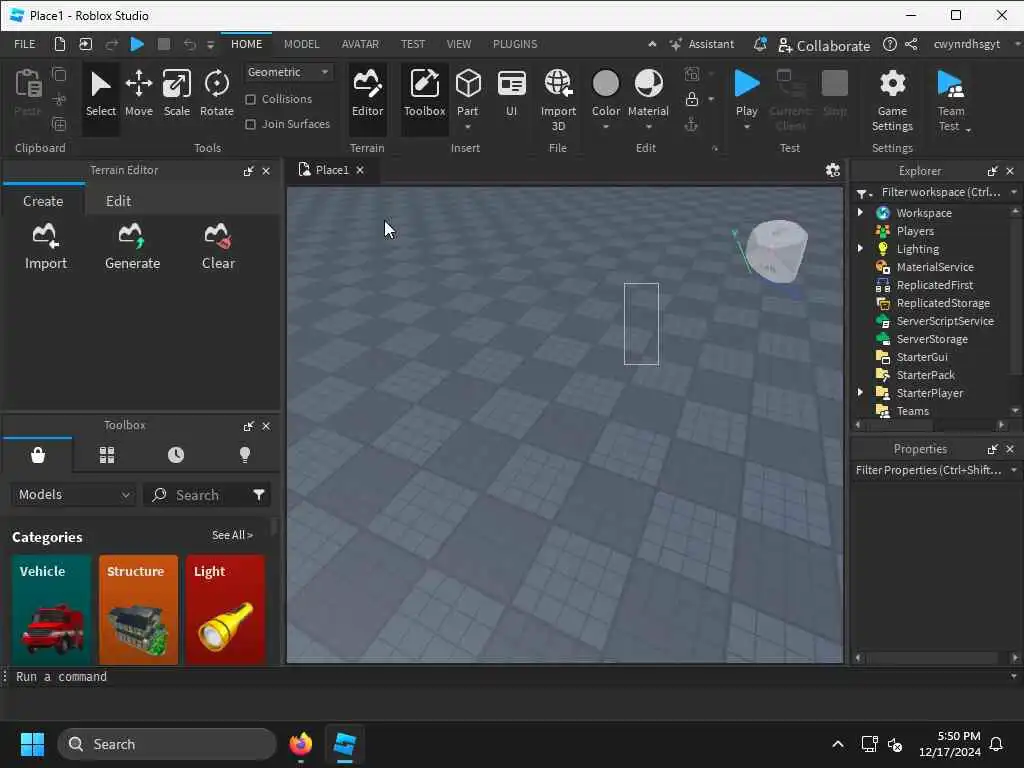1024x768 pixels.
Task: Click the Toolbox Search field
Action: coord(197,495)
